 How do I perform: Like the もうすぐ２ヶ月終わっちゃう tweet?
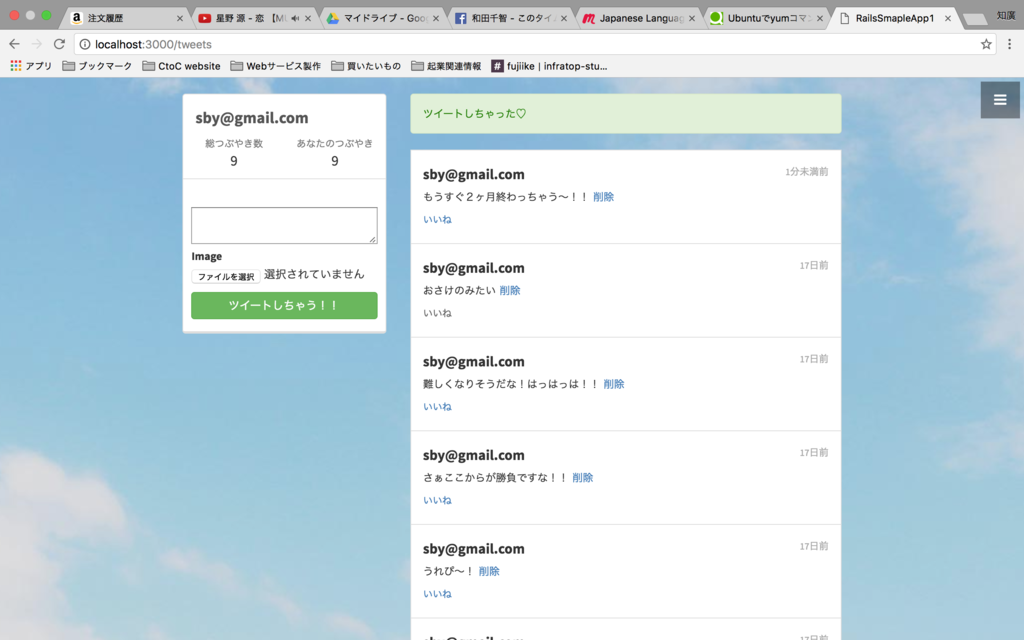click(x=437, y=219)
